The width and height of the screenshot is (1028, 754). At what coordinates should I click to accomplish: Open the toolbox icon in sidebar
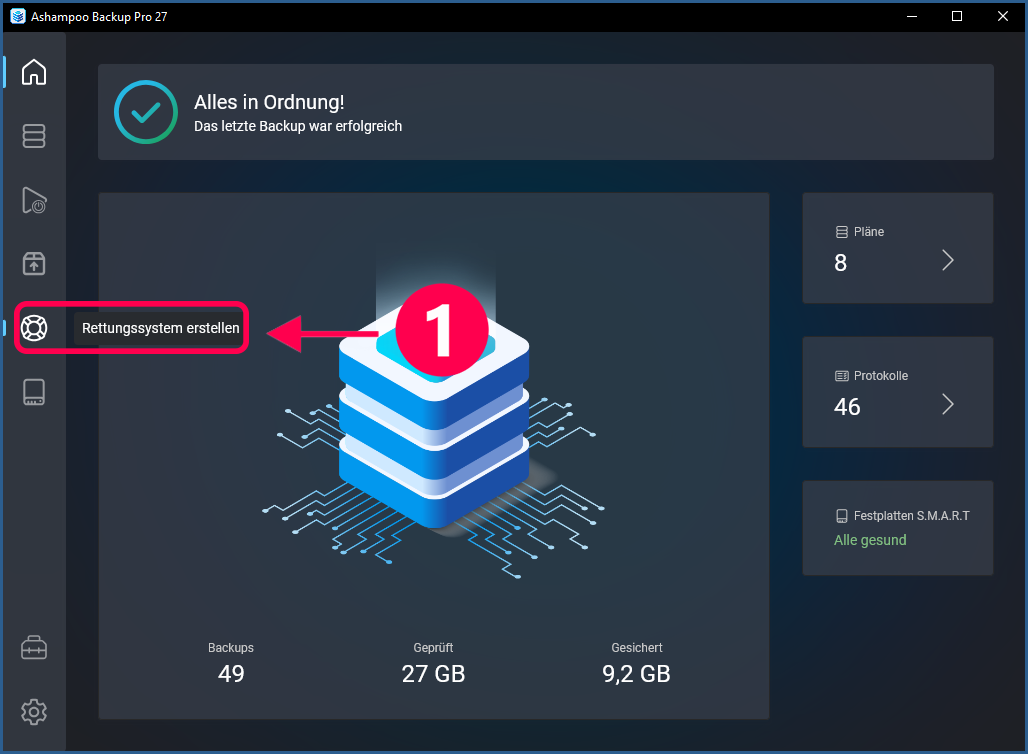pyautogui.click(x=34, y=648)
